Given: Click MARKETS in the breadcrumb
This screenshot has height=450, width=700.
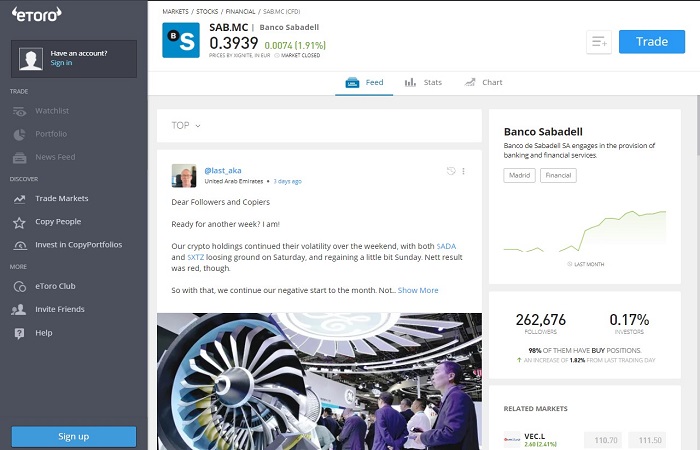Looking at the screenshot, I should click(175, 12).
